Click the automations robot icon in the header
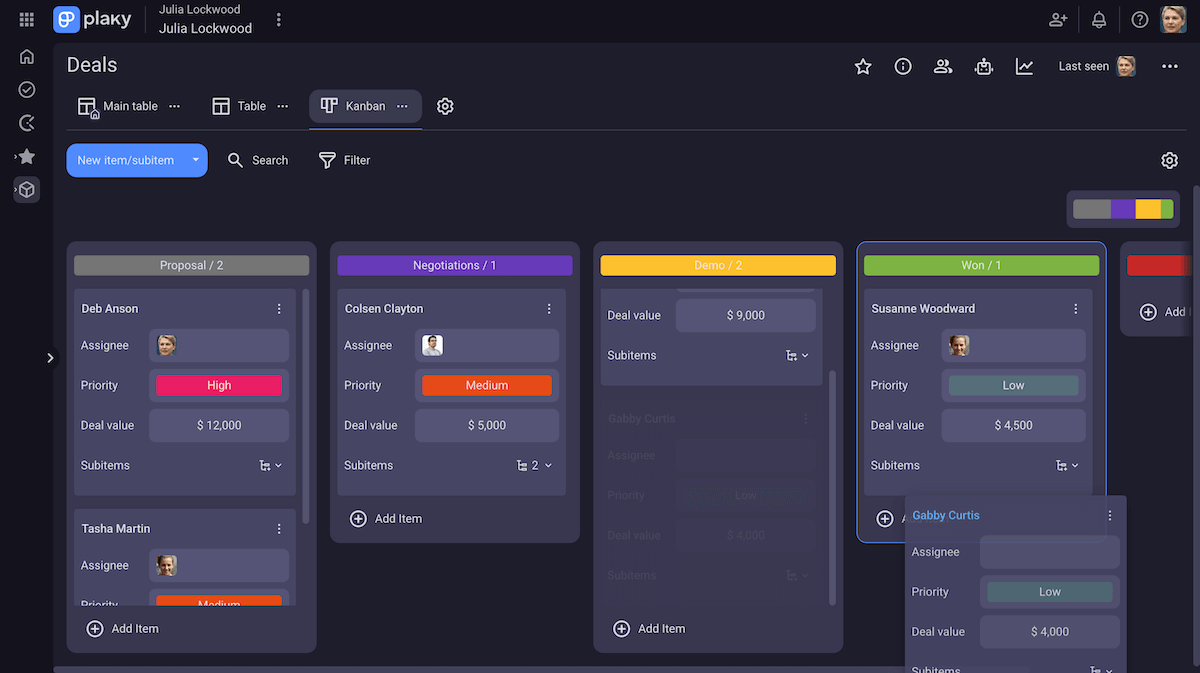This screenshot has height=673, width=1200. pyautogui.click(x=983, y=66)
